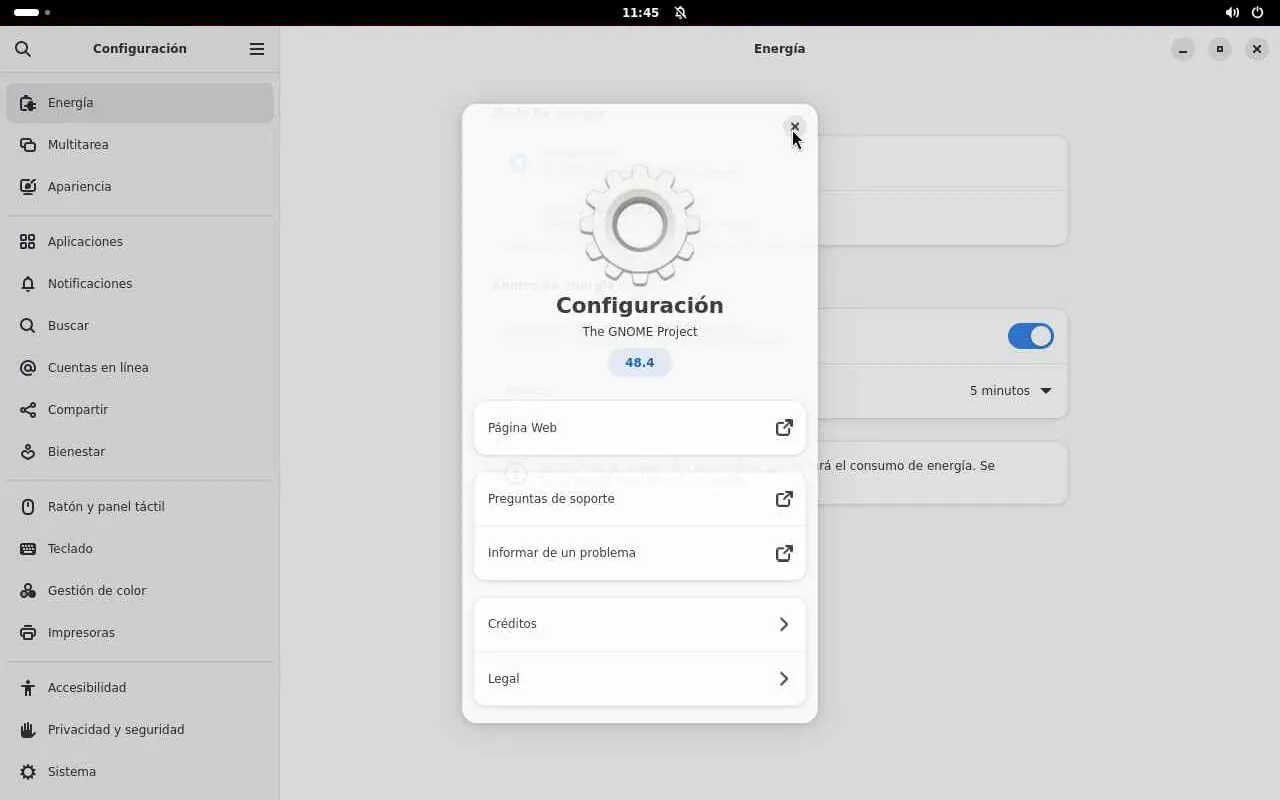Click the Compartir share icon

[x=28, y=410]
